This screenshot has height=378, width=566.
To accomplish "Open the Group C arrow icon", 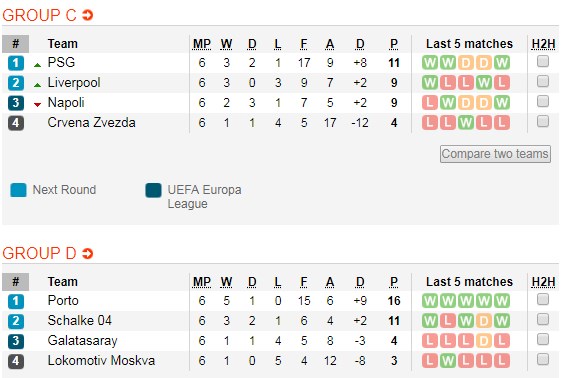I will (87, 15).
